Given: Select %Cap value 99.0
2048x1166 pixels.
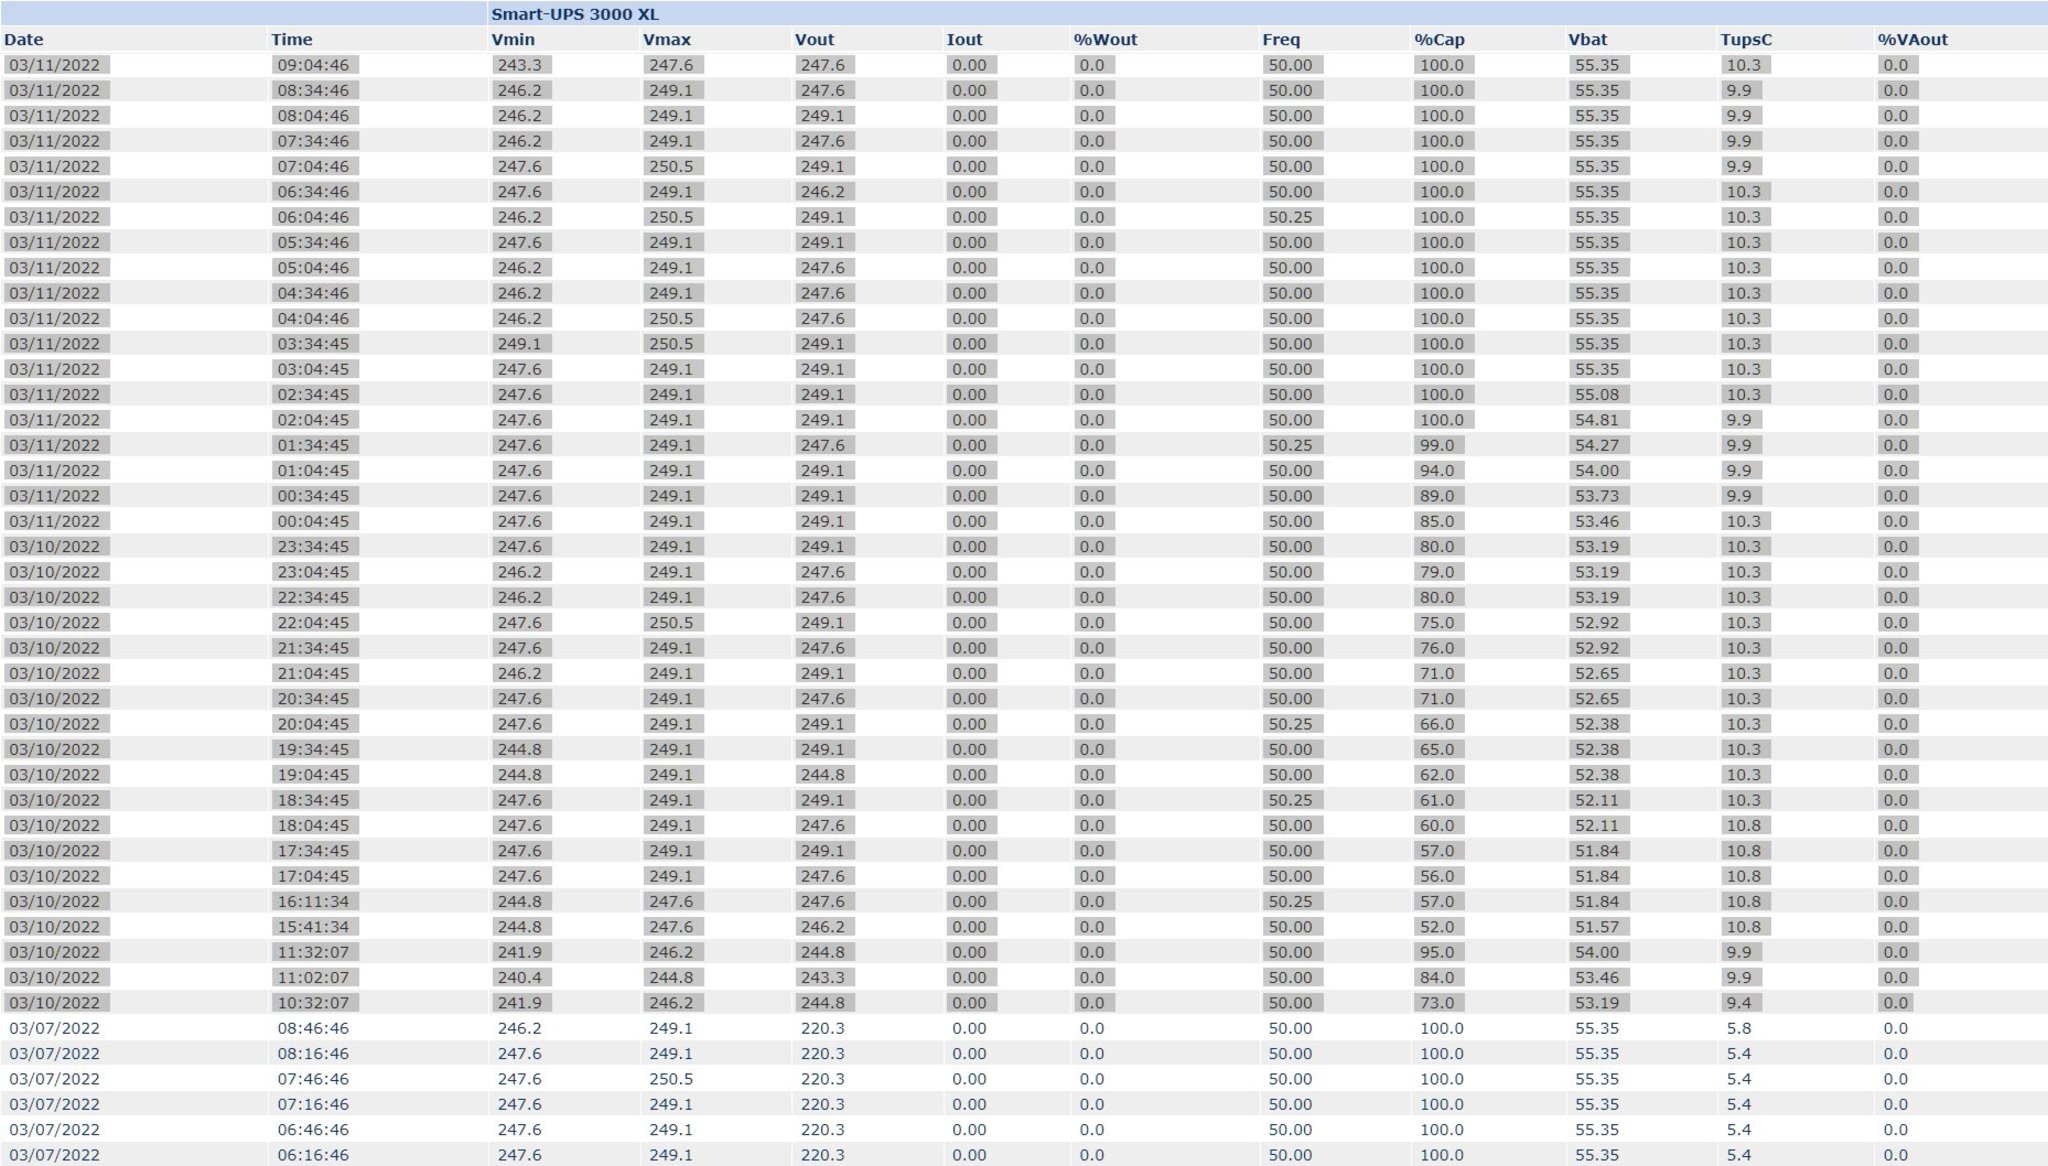Looking at the screenshot, I should (x=1437, y=446).
